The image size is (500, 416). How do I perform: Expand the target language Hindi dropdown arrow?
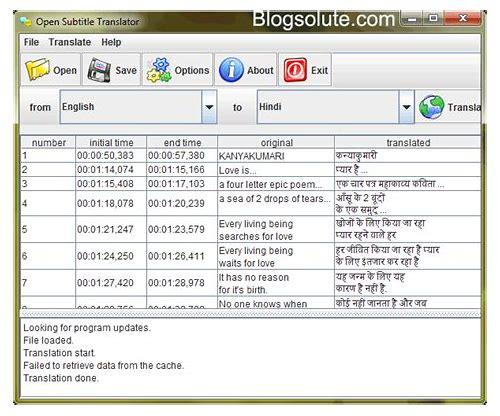tap(406, 107)
